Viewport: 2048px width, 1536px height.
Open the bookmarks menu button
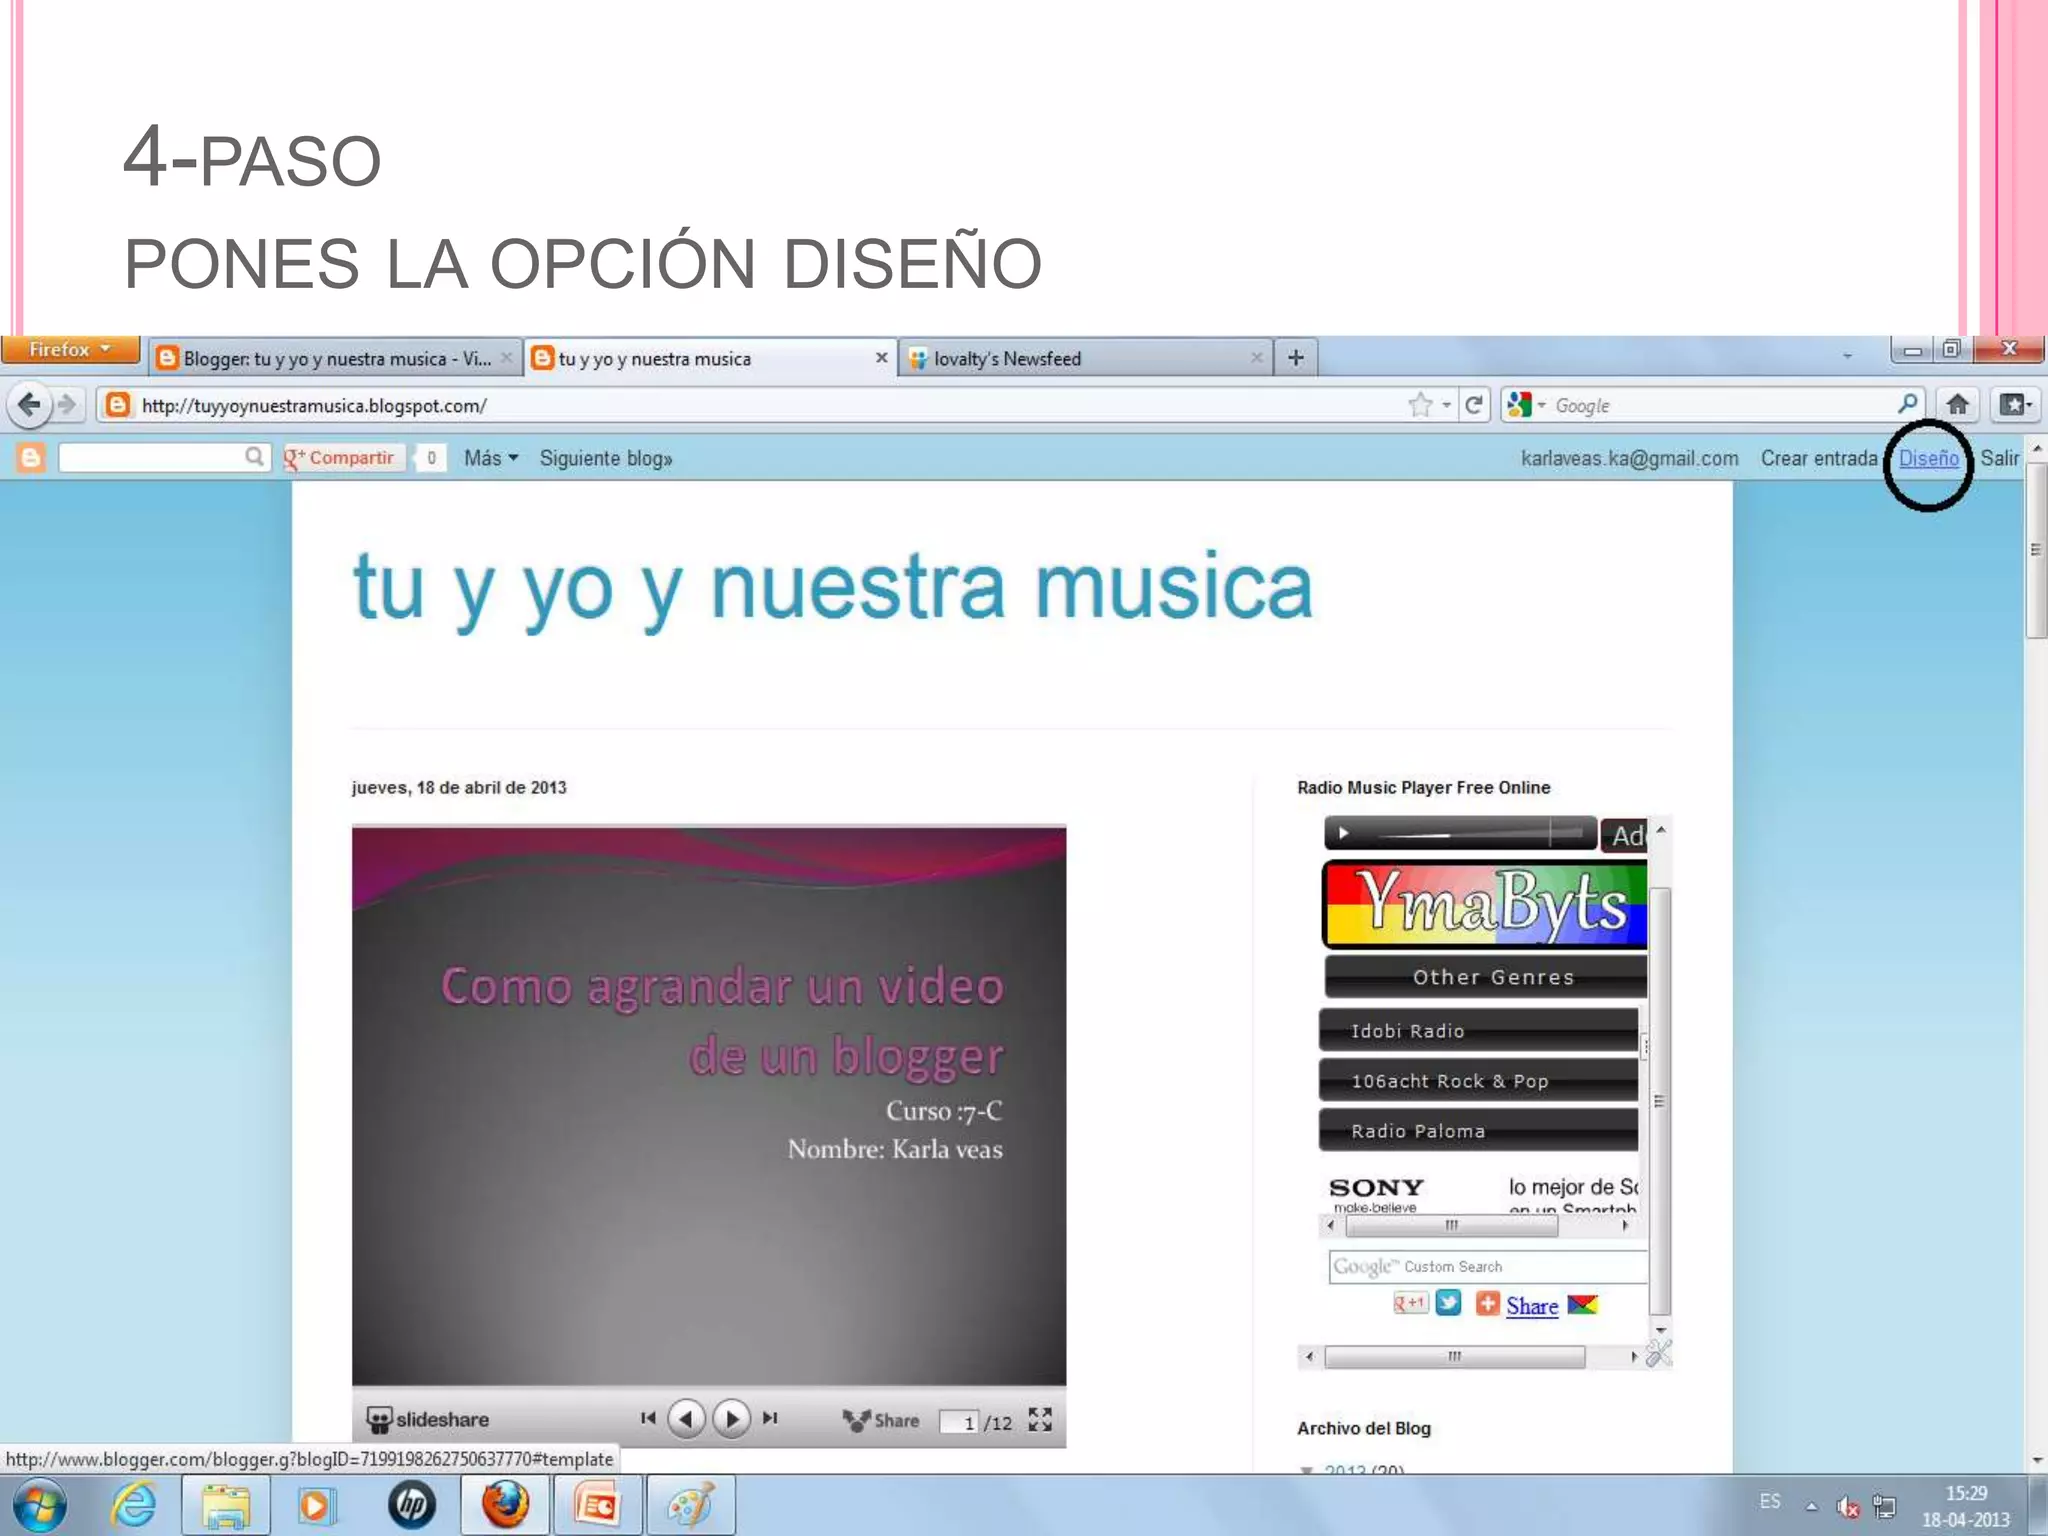(2015, 404)
